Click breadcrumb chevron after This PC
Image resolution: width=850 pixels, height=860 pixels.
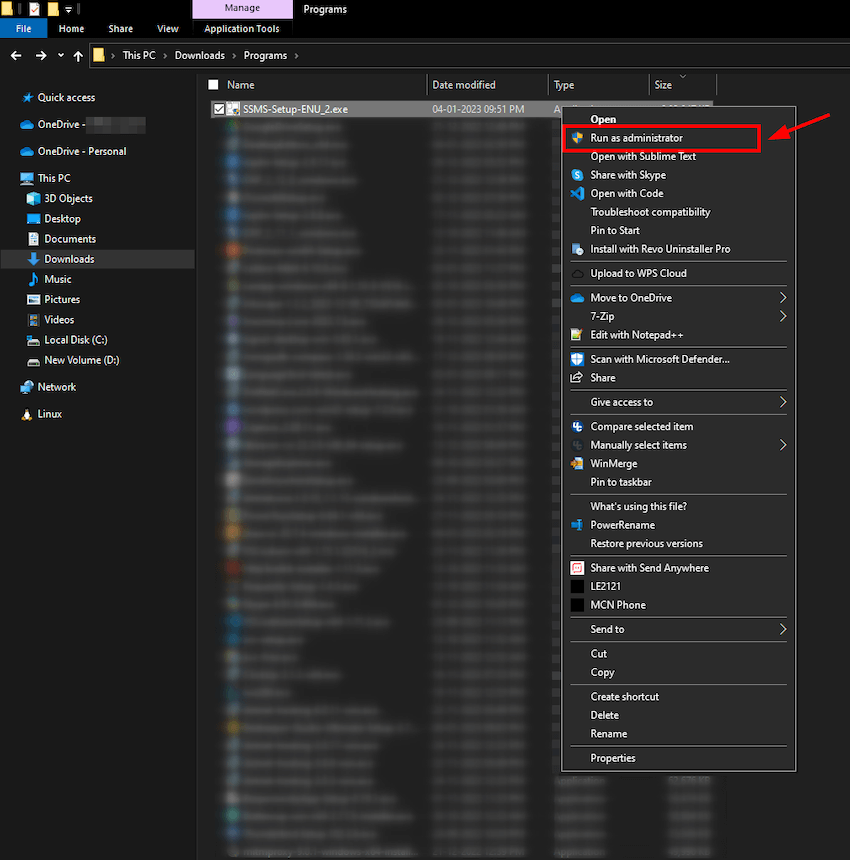pos(165,55)
